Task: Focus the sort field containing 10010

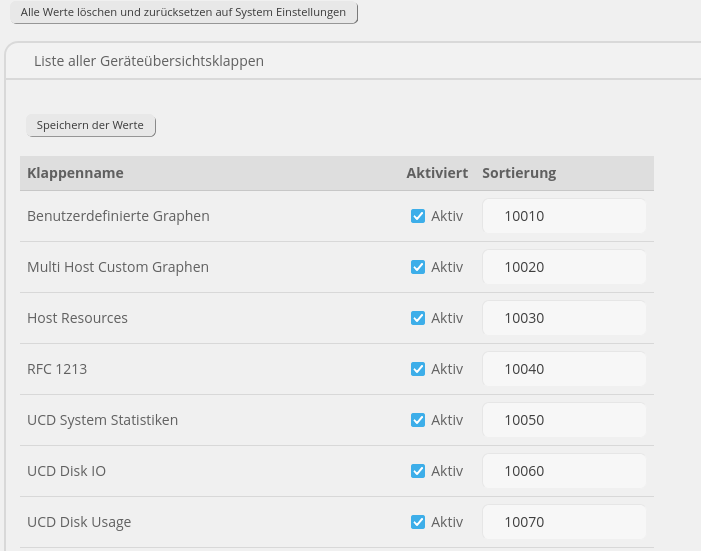Action: (x=564, y=216)
